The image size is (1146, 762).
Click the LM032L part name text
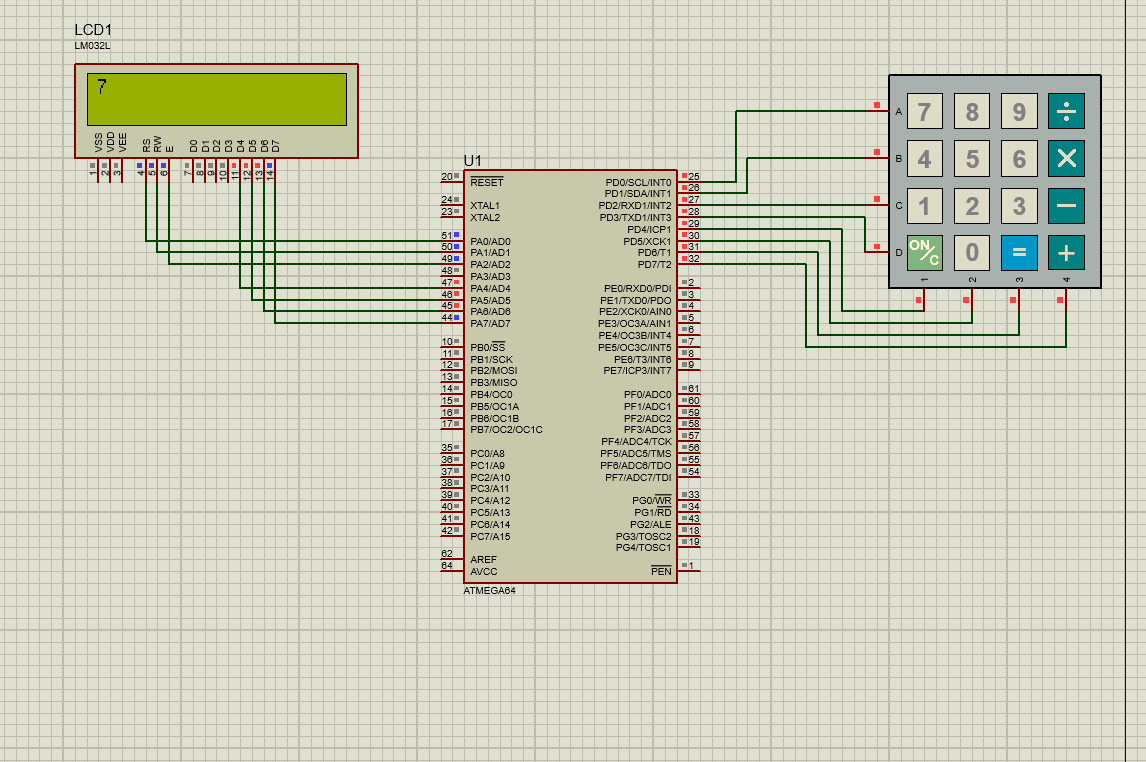tap(92, 46)
